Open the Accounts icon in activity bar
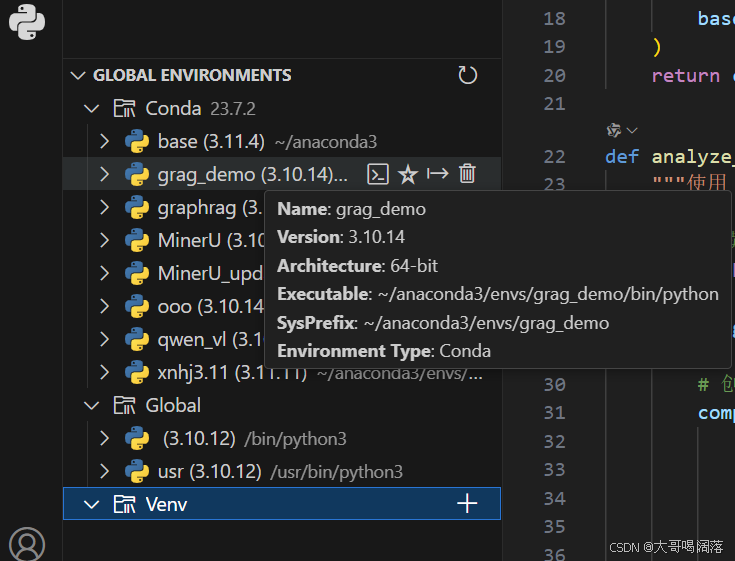Viewport: 735px width, 561px height. (x=27, y=545)
